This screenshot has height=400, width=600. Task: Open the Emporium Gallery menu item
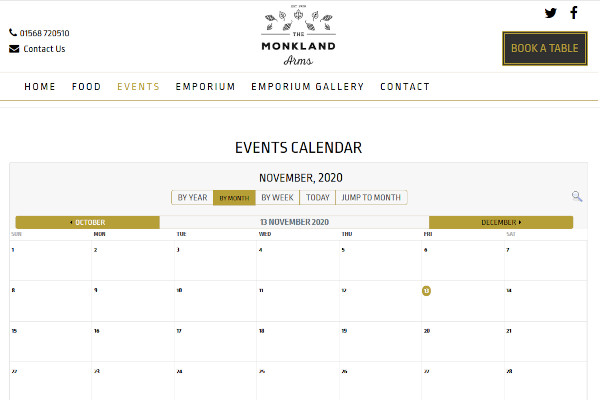(x=308, y=87)
